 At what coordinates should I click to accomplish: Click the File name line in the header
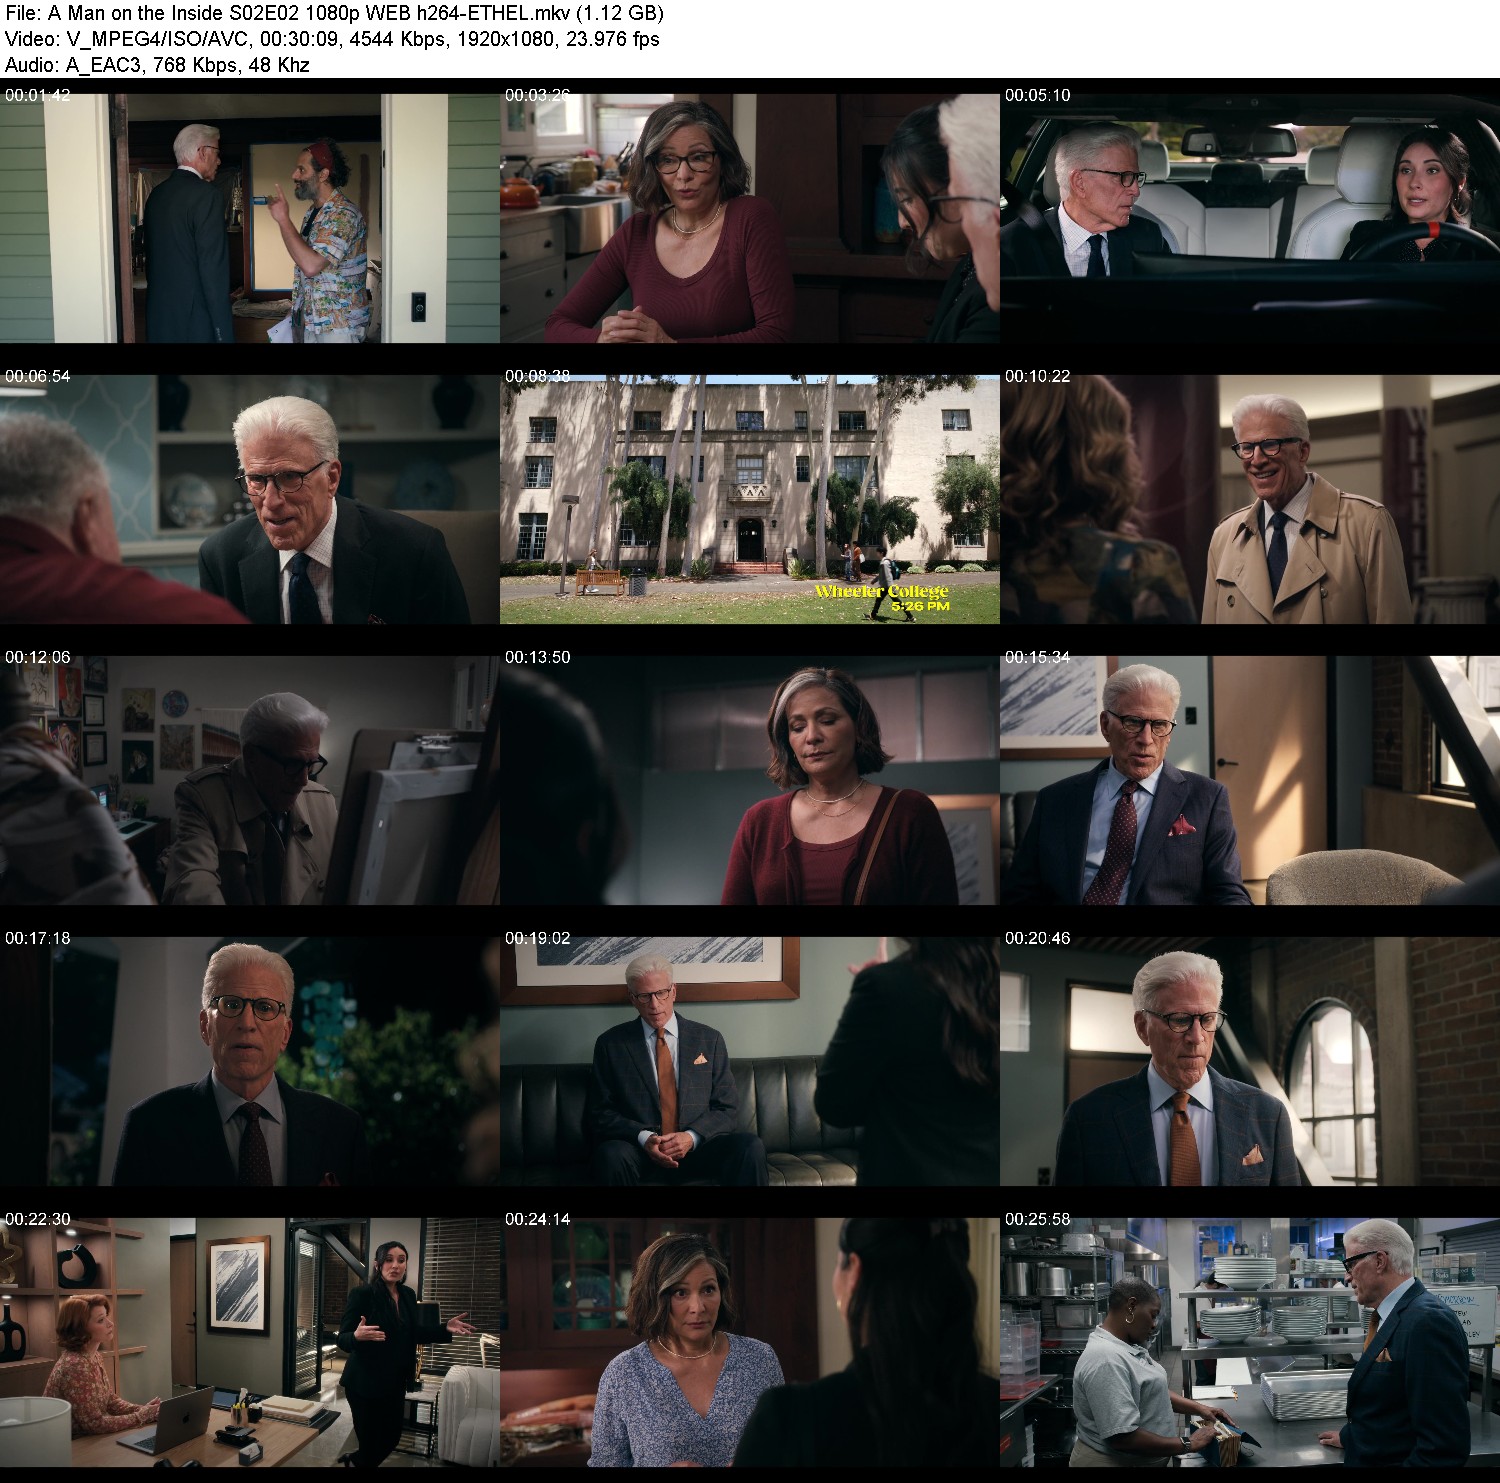tap(334, 13)
